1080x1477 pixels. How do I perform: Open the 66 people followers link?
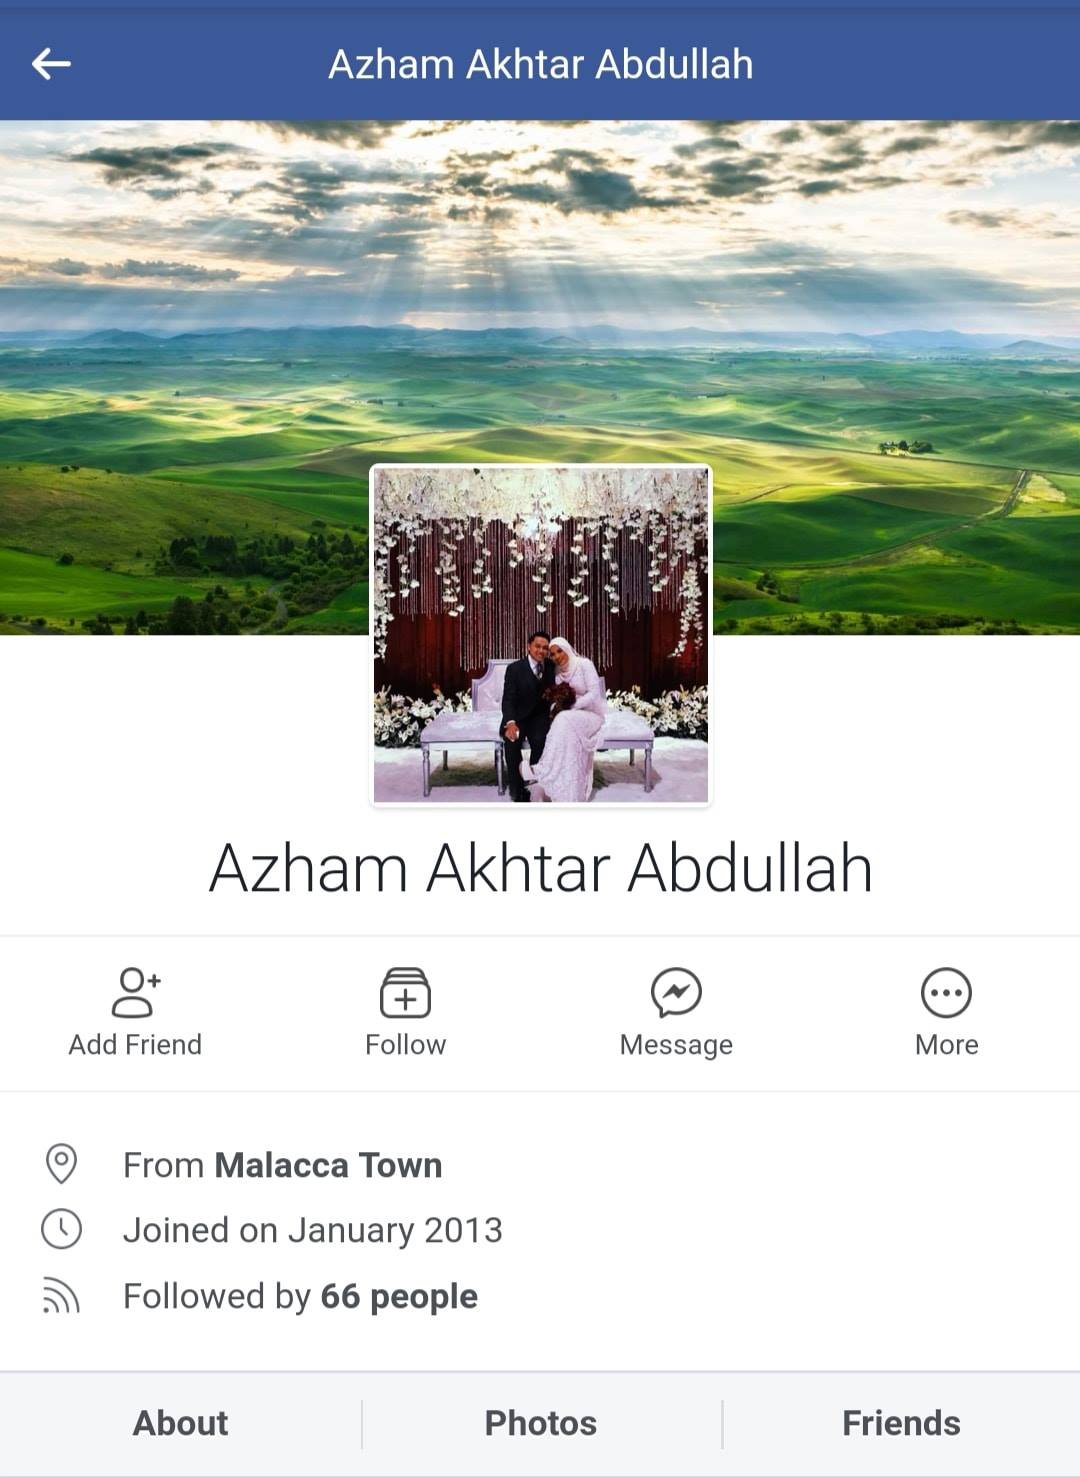tap(399, 1296)
